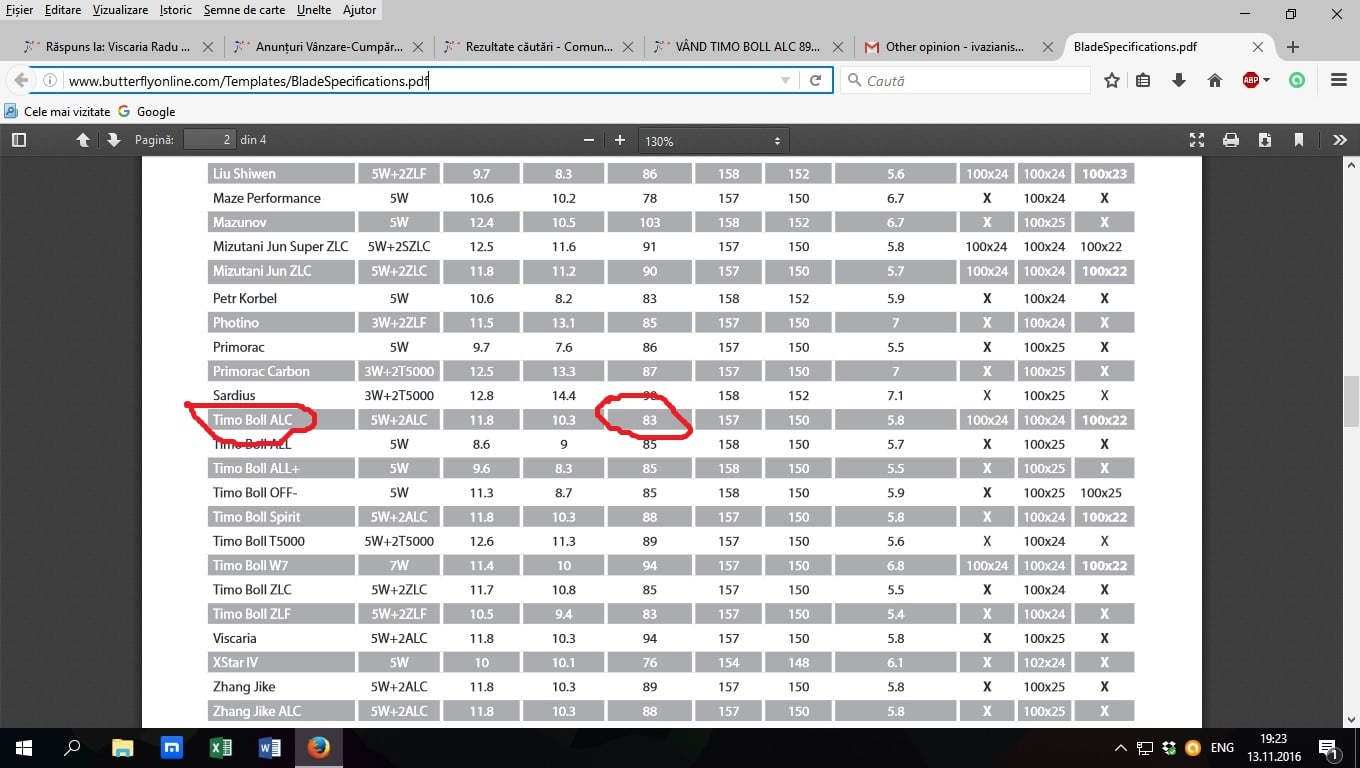This screenshot has width=1360, height=768.
Task: Open the Vizualizare menu
Action: pos(120,10)
